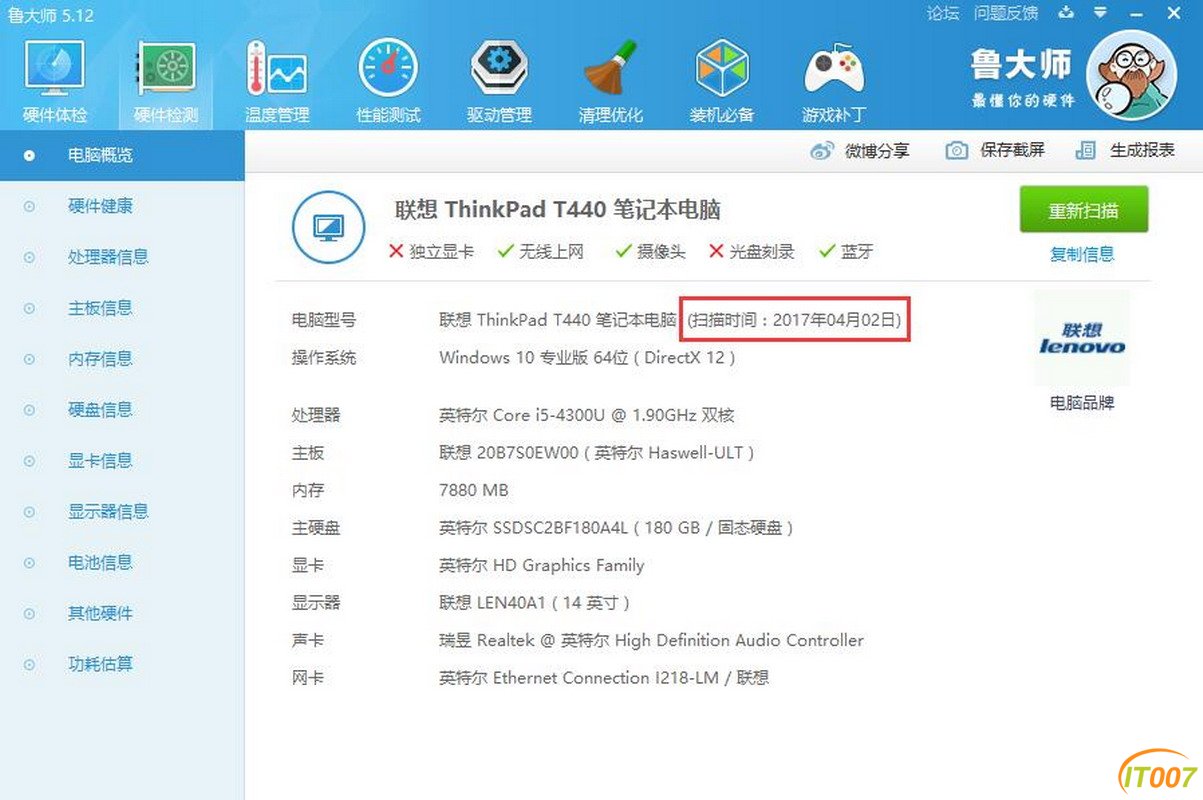Screen dimensions: 1203x800
Task: Click the 光盘刻录 status indicator
Action: pos(751,252)
